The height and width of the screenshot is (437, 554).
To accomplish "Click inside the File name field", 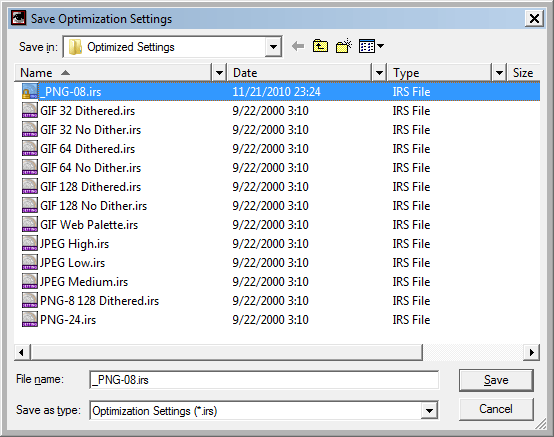I will tap(264, 380).
